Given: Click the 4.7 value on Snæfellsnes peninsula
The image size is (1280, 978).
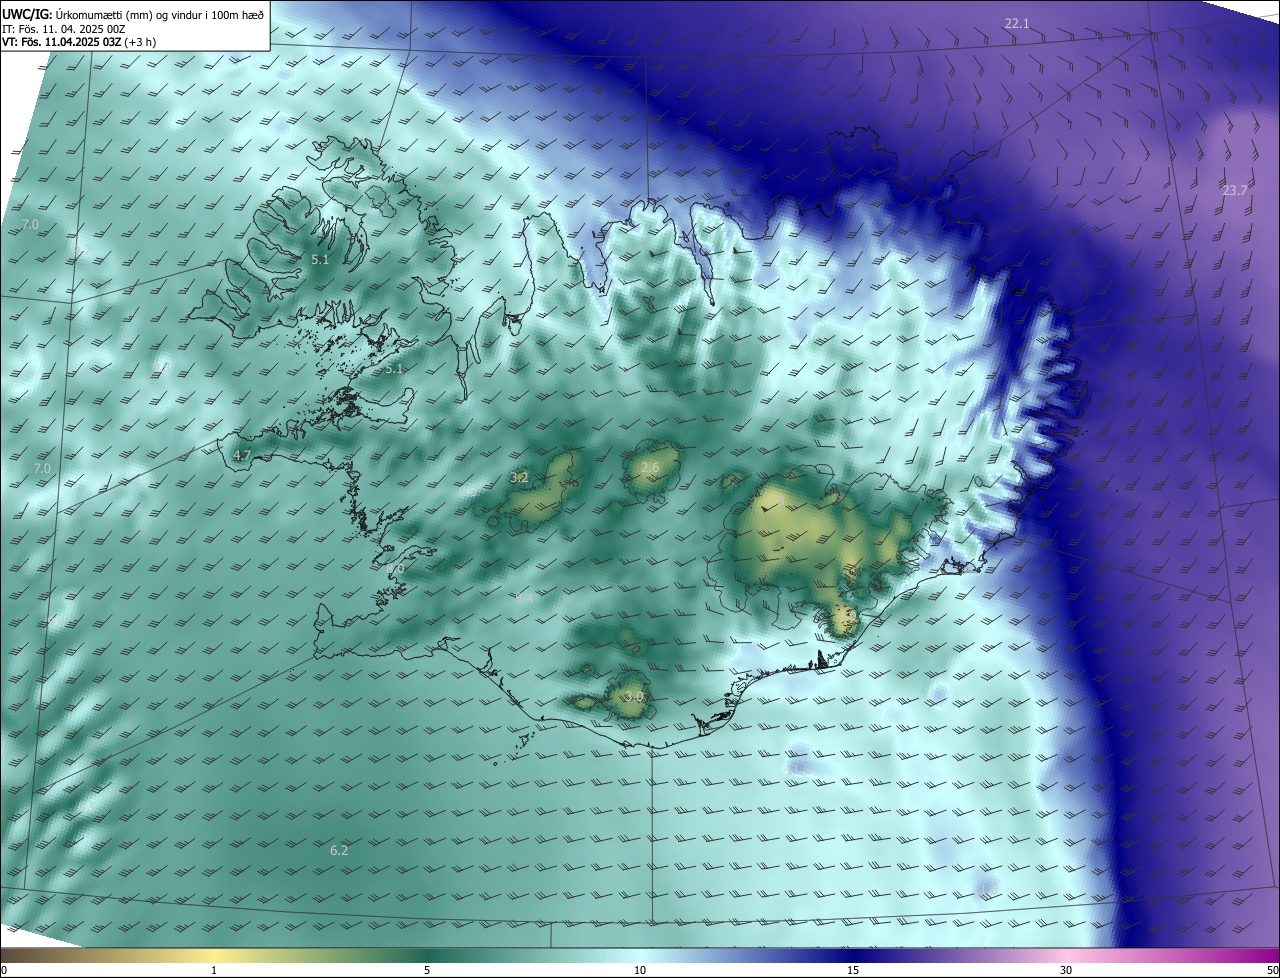Looking at the screenshot, I should point(241,455).
